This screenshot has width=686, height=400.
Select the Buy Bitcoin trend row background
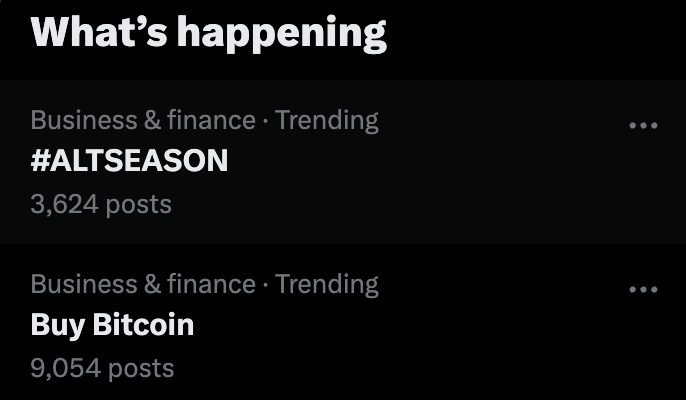click(343, 322)
